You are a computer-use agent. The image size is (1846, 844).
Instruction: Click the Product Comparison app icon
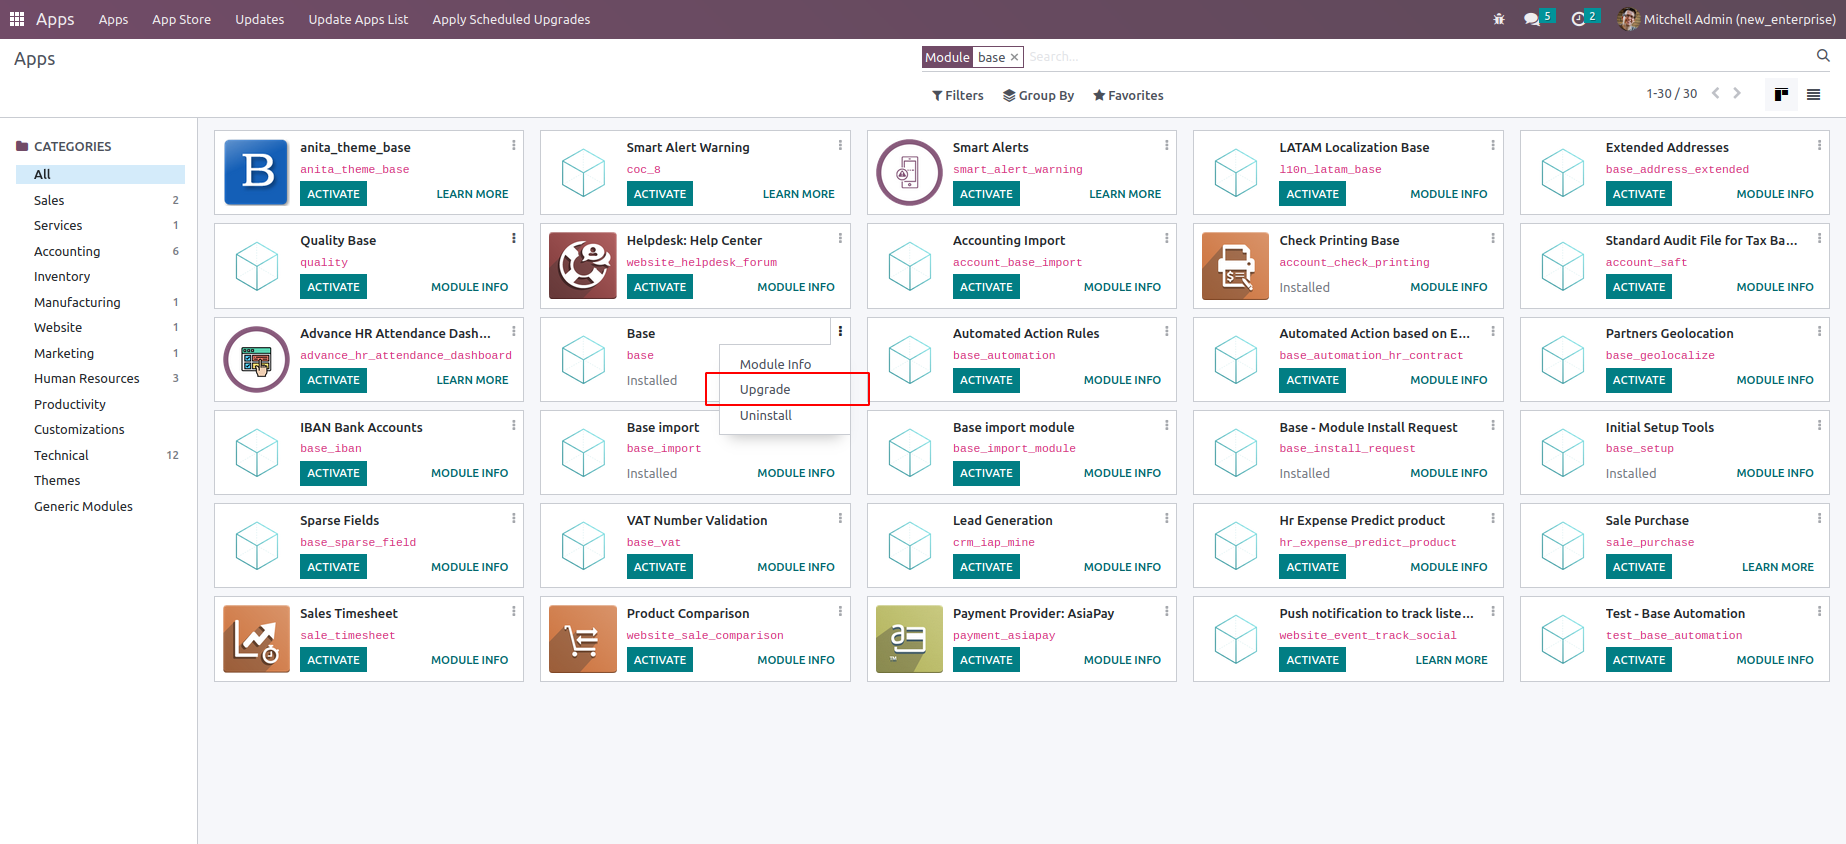(583, 638)
